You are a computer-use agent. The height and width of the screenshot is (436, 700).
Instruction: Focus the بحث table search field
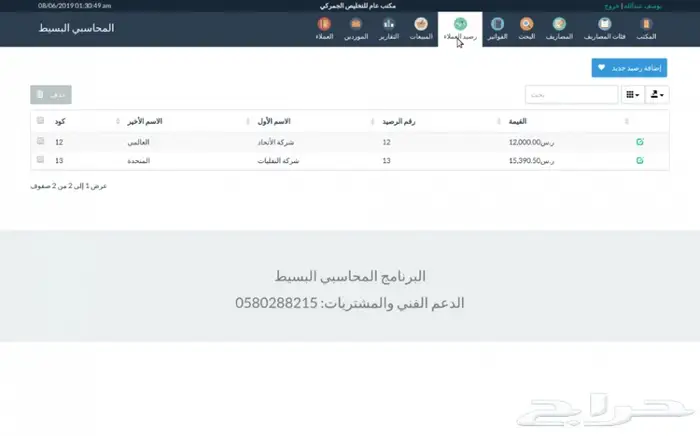pyautogui.click(x=571, y=95)
